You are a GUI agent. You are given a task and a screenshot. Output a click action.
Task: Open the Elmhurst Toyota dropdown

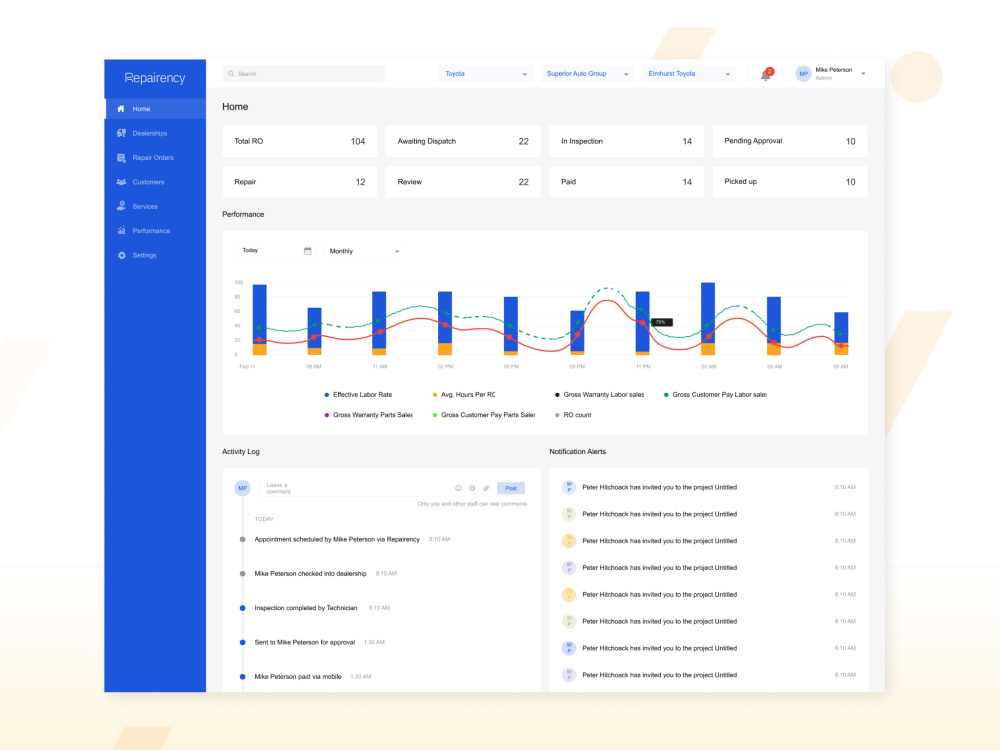689,74
